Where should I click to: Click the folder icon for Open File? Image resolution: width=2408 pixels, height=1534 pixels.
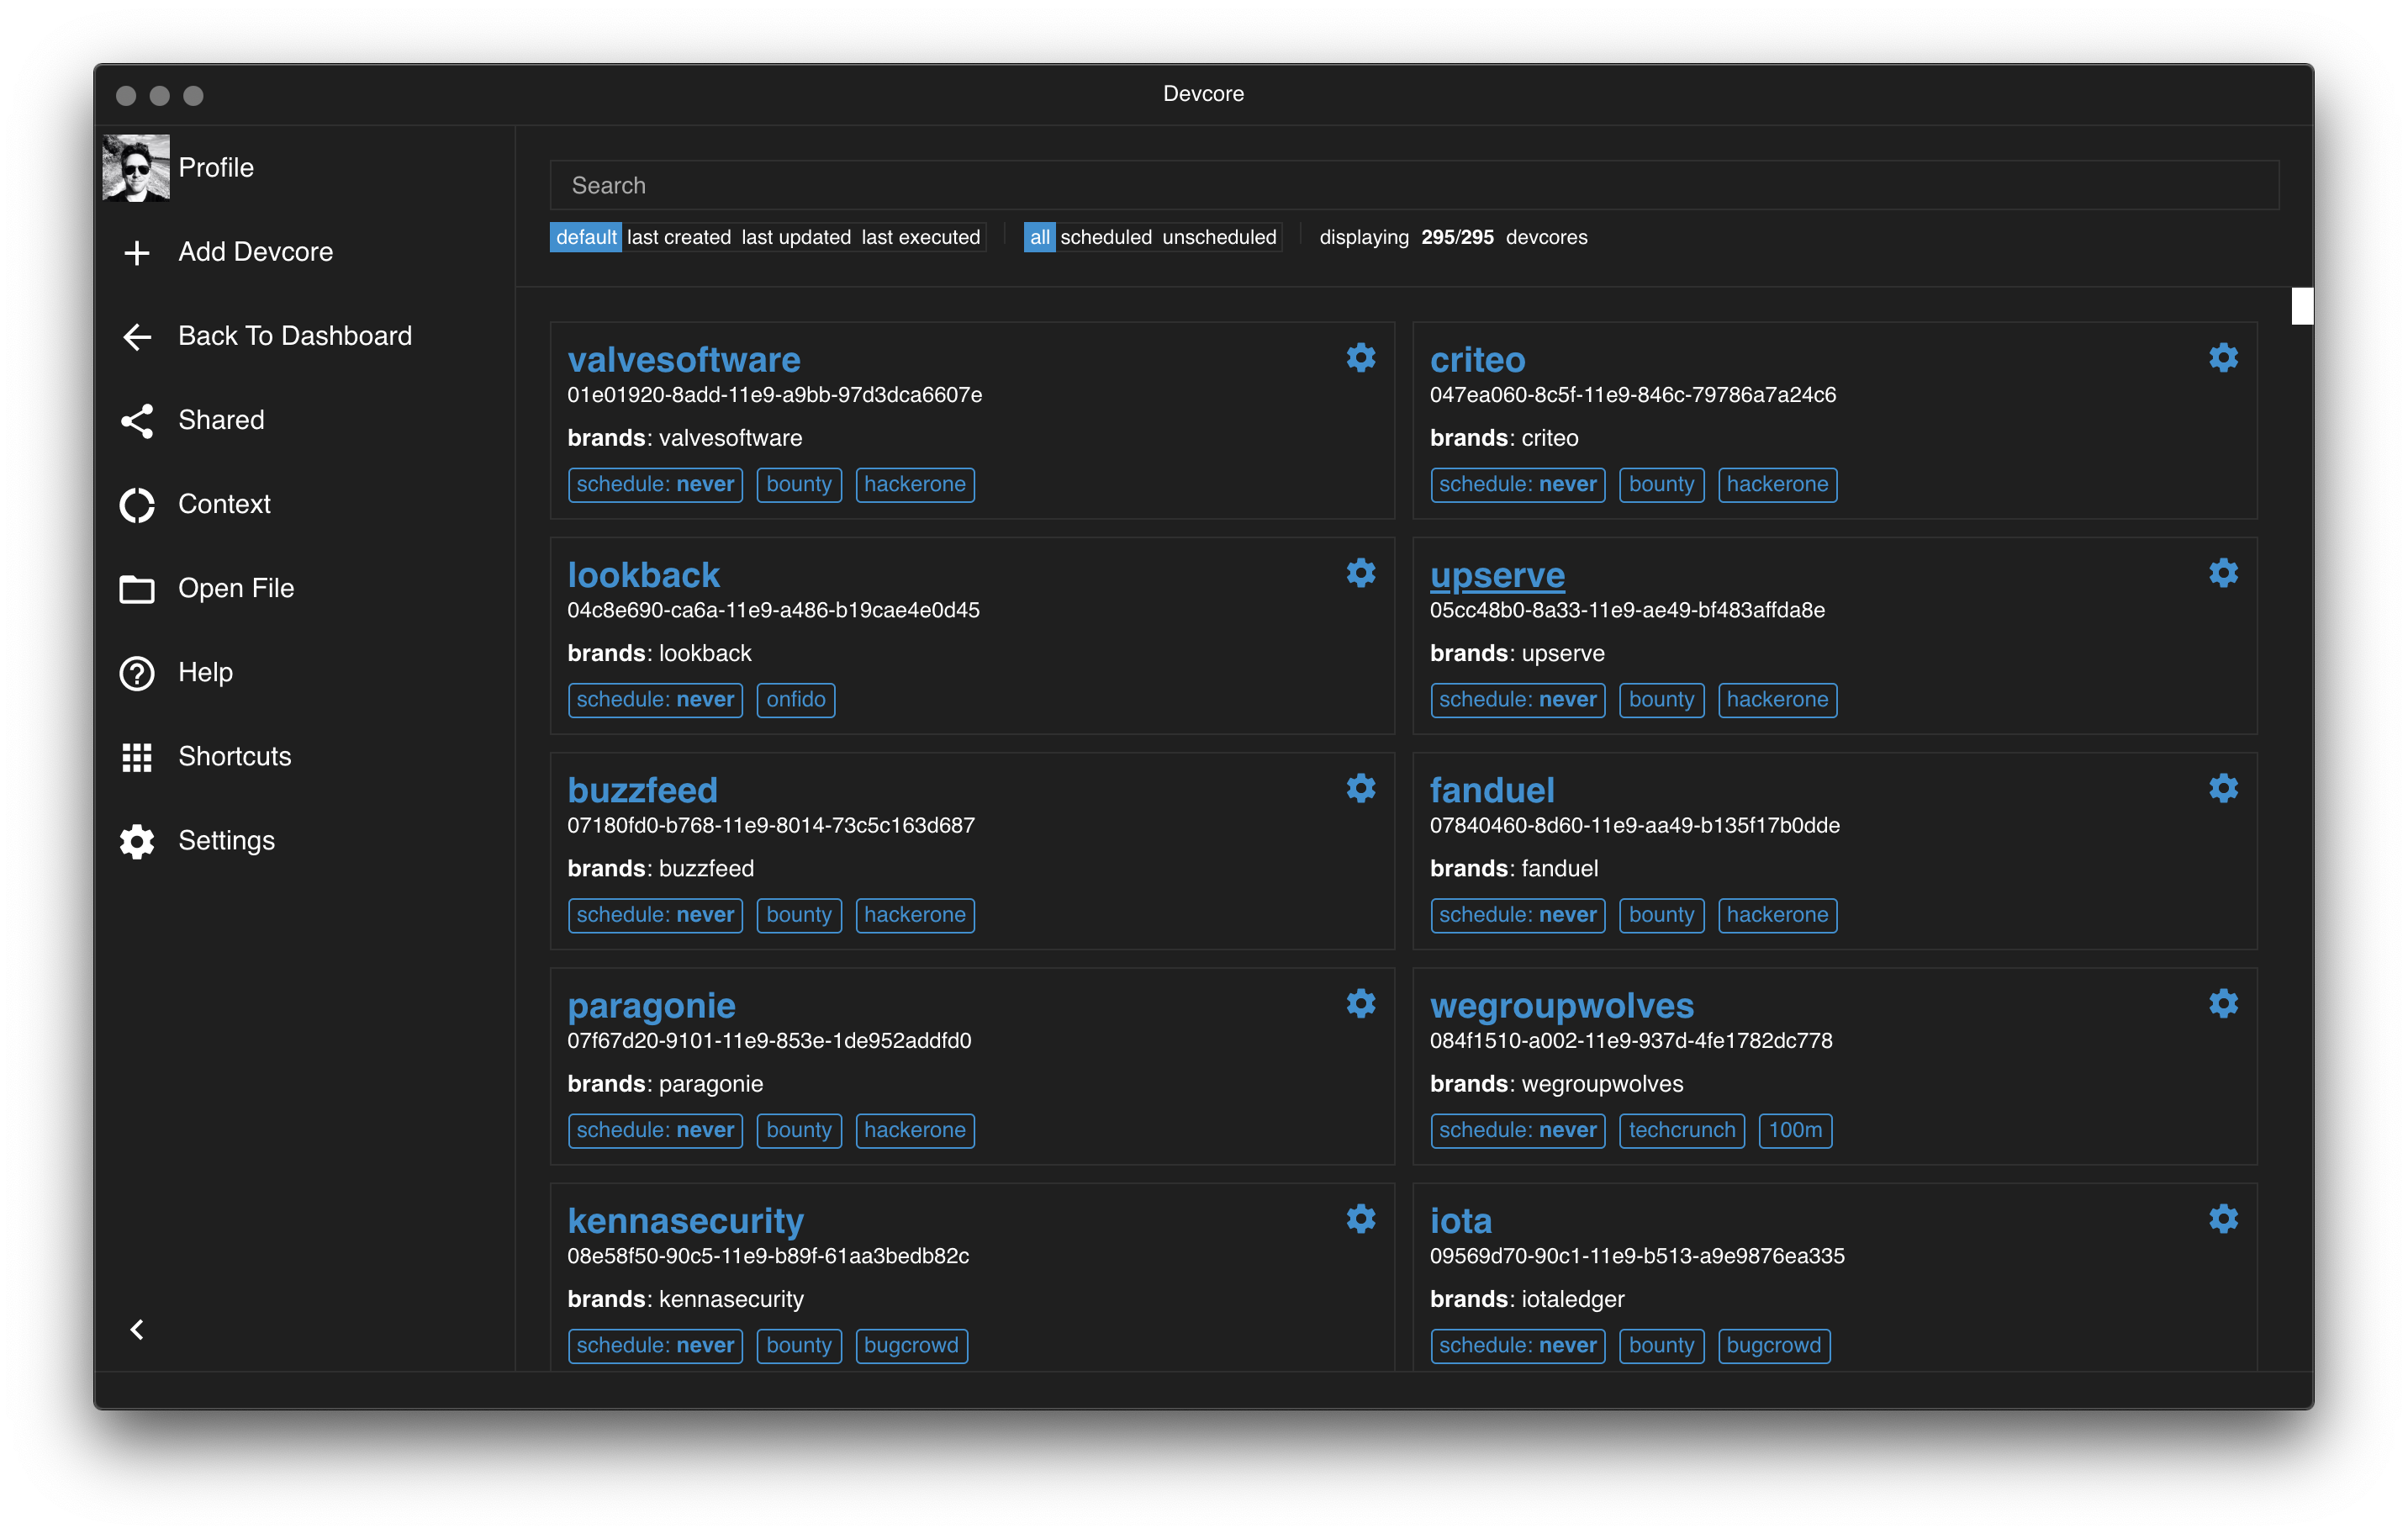[137, 589]
